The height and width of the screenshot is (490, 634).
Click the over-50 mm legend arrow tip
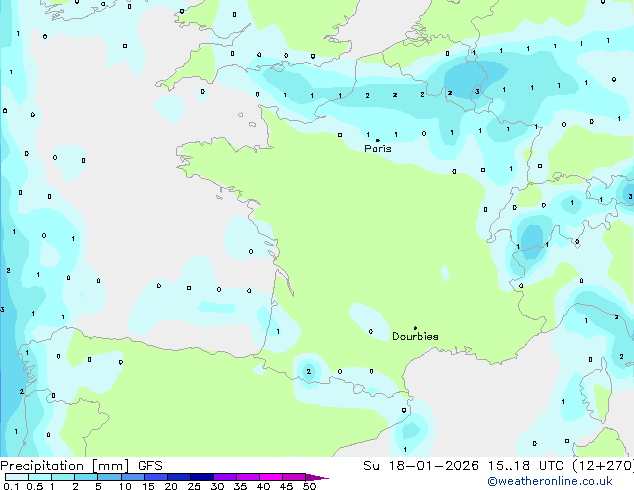317,477
